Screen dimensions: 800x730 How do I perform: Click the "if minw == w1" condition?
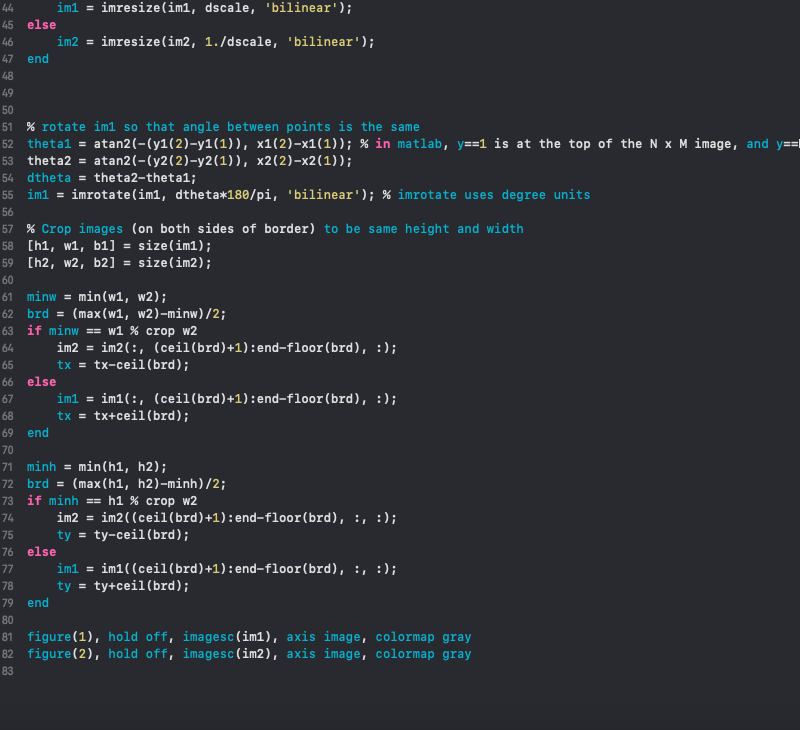point(75,331)
